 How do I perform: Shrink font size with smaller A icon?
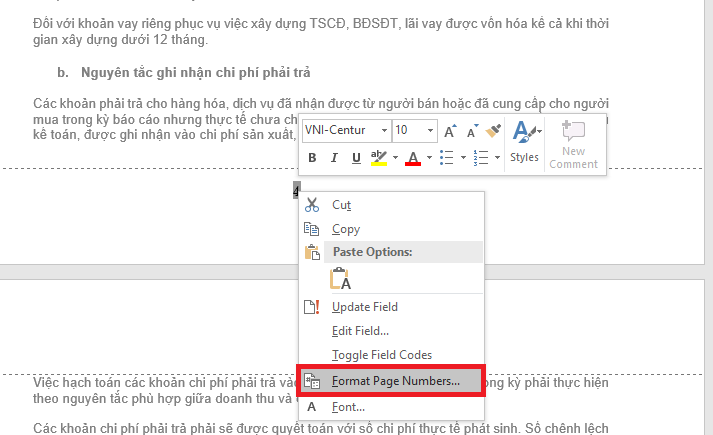(x=472, y=131)
